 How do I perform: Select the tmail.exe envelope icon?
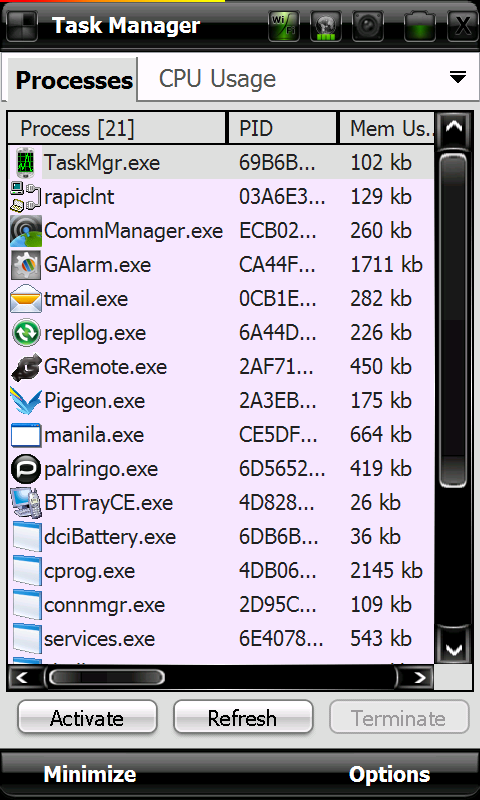[26, 299]
